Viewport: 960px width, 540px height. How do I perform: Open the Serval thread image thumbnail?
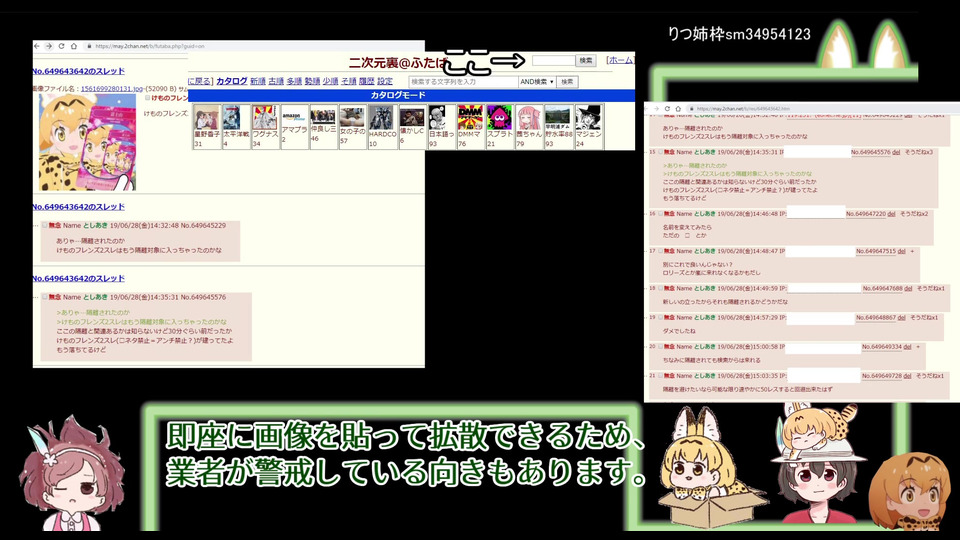point(88,142)
